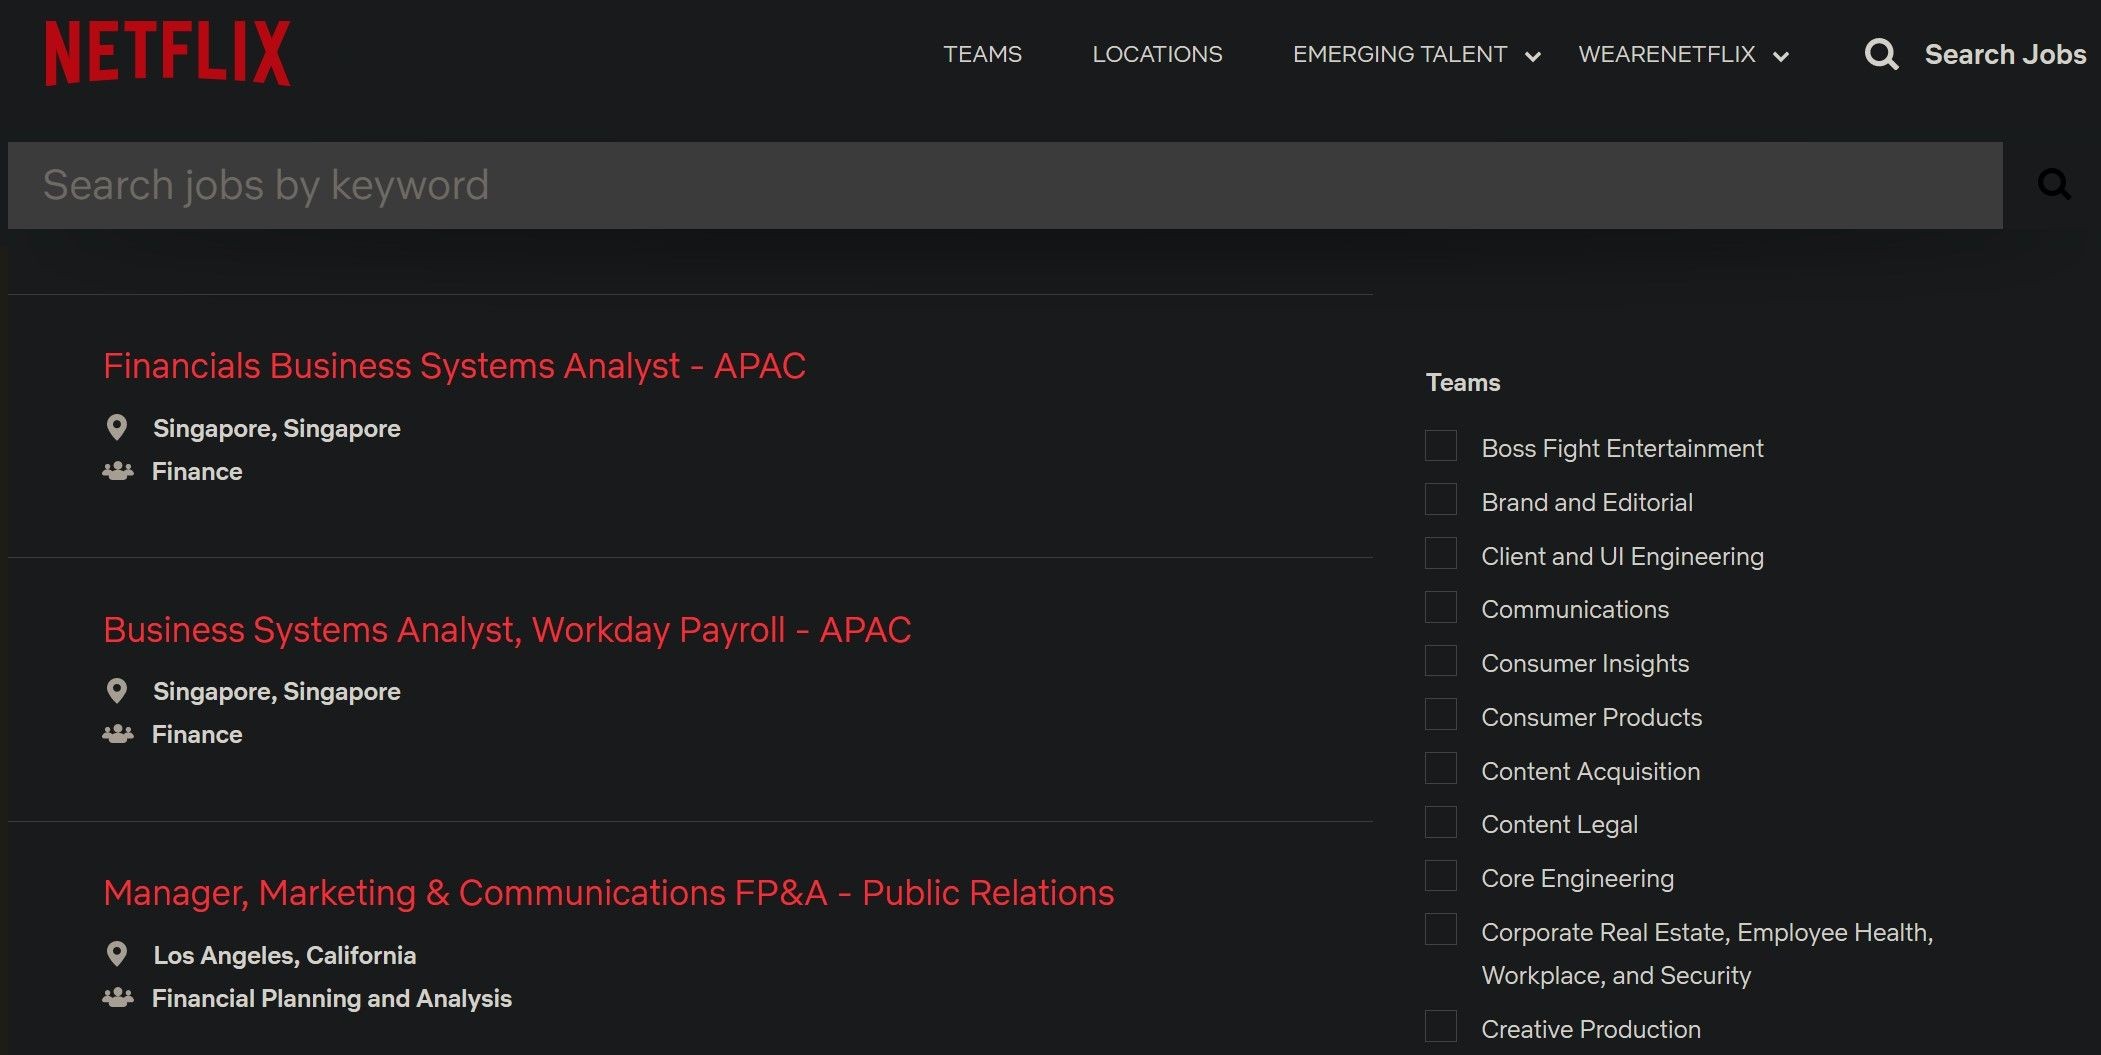Toggle the Consumer Insights checkbox
The width and height of the screenshot is (2101, 1055).
(x=1441, y=661)
